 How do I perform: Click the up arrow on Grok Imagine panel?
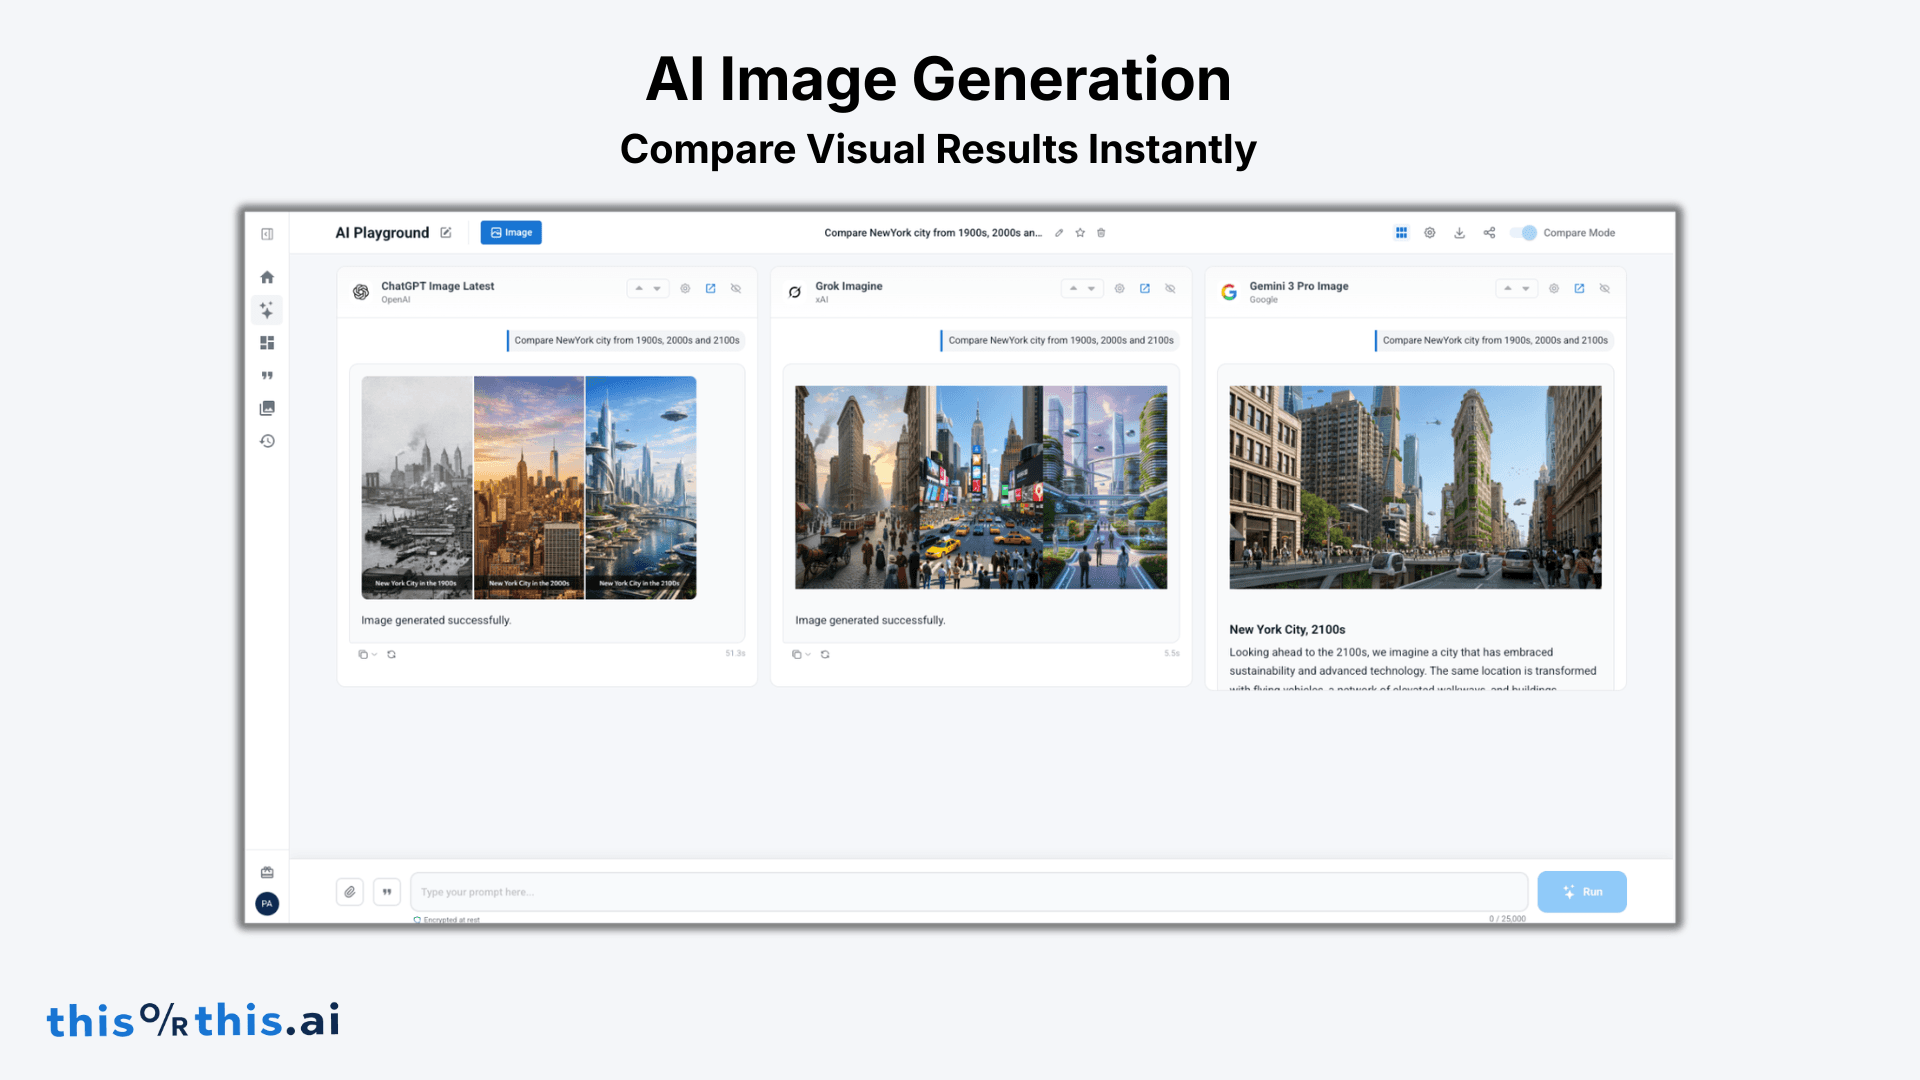(1072, 287)
